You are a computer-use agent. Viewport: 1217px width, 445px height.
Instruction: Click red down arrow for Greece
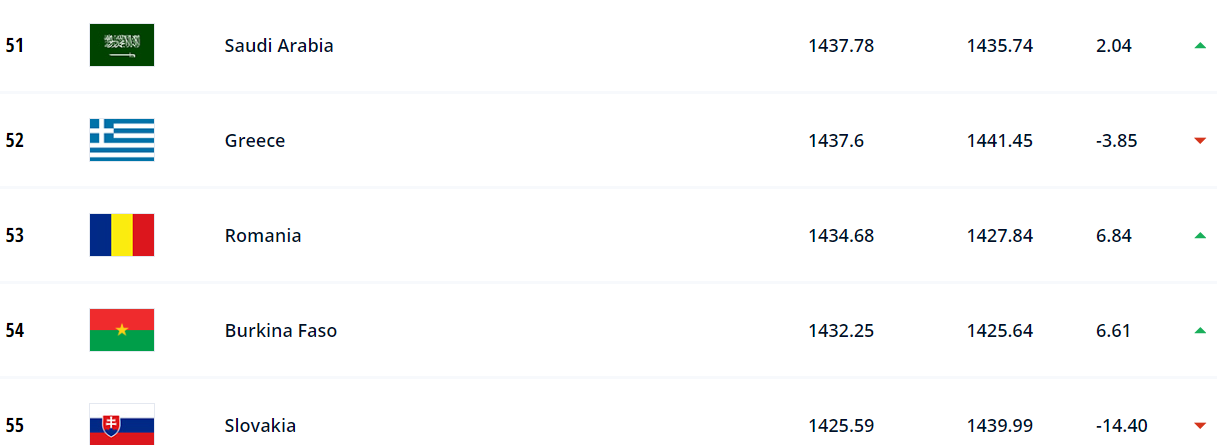1200,141
